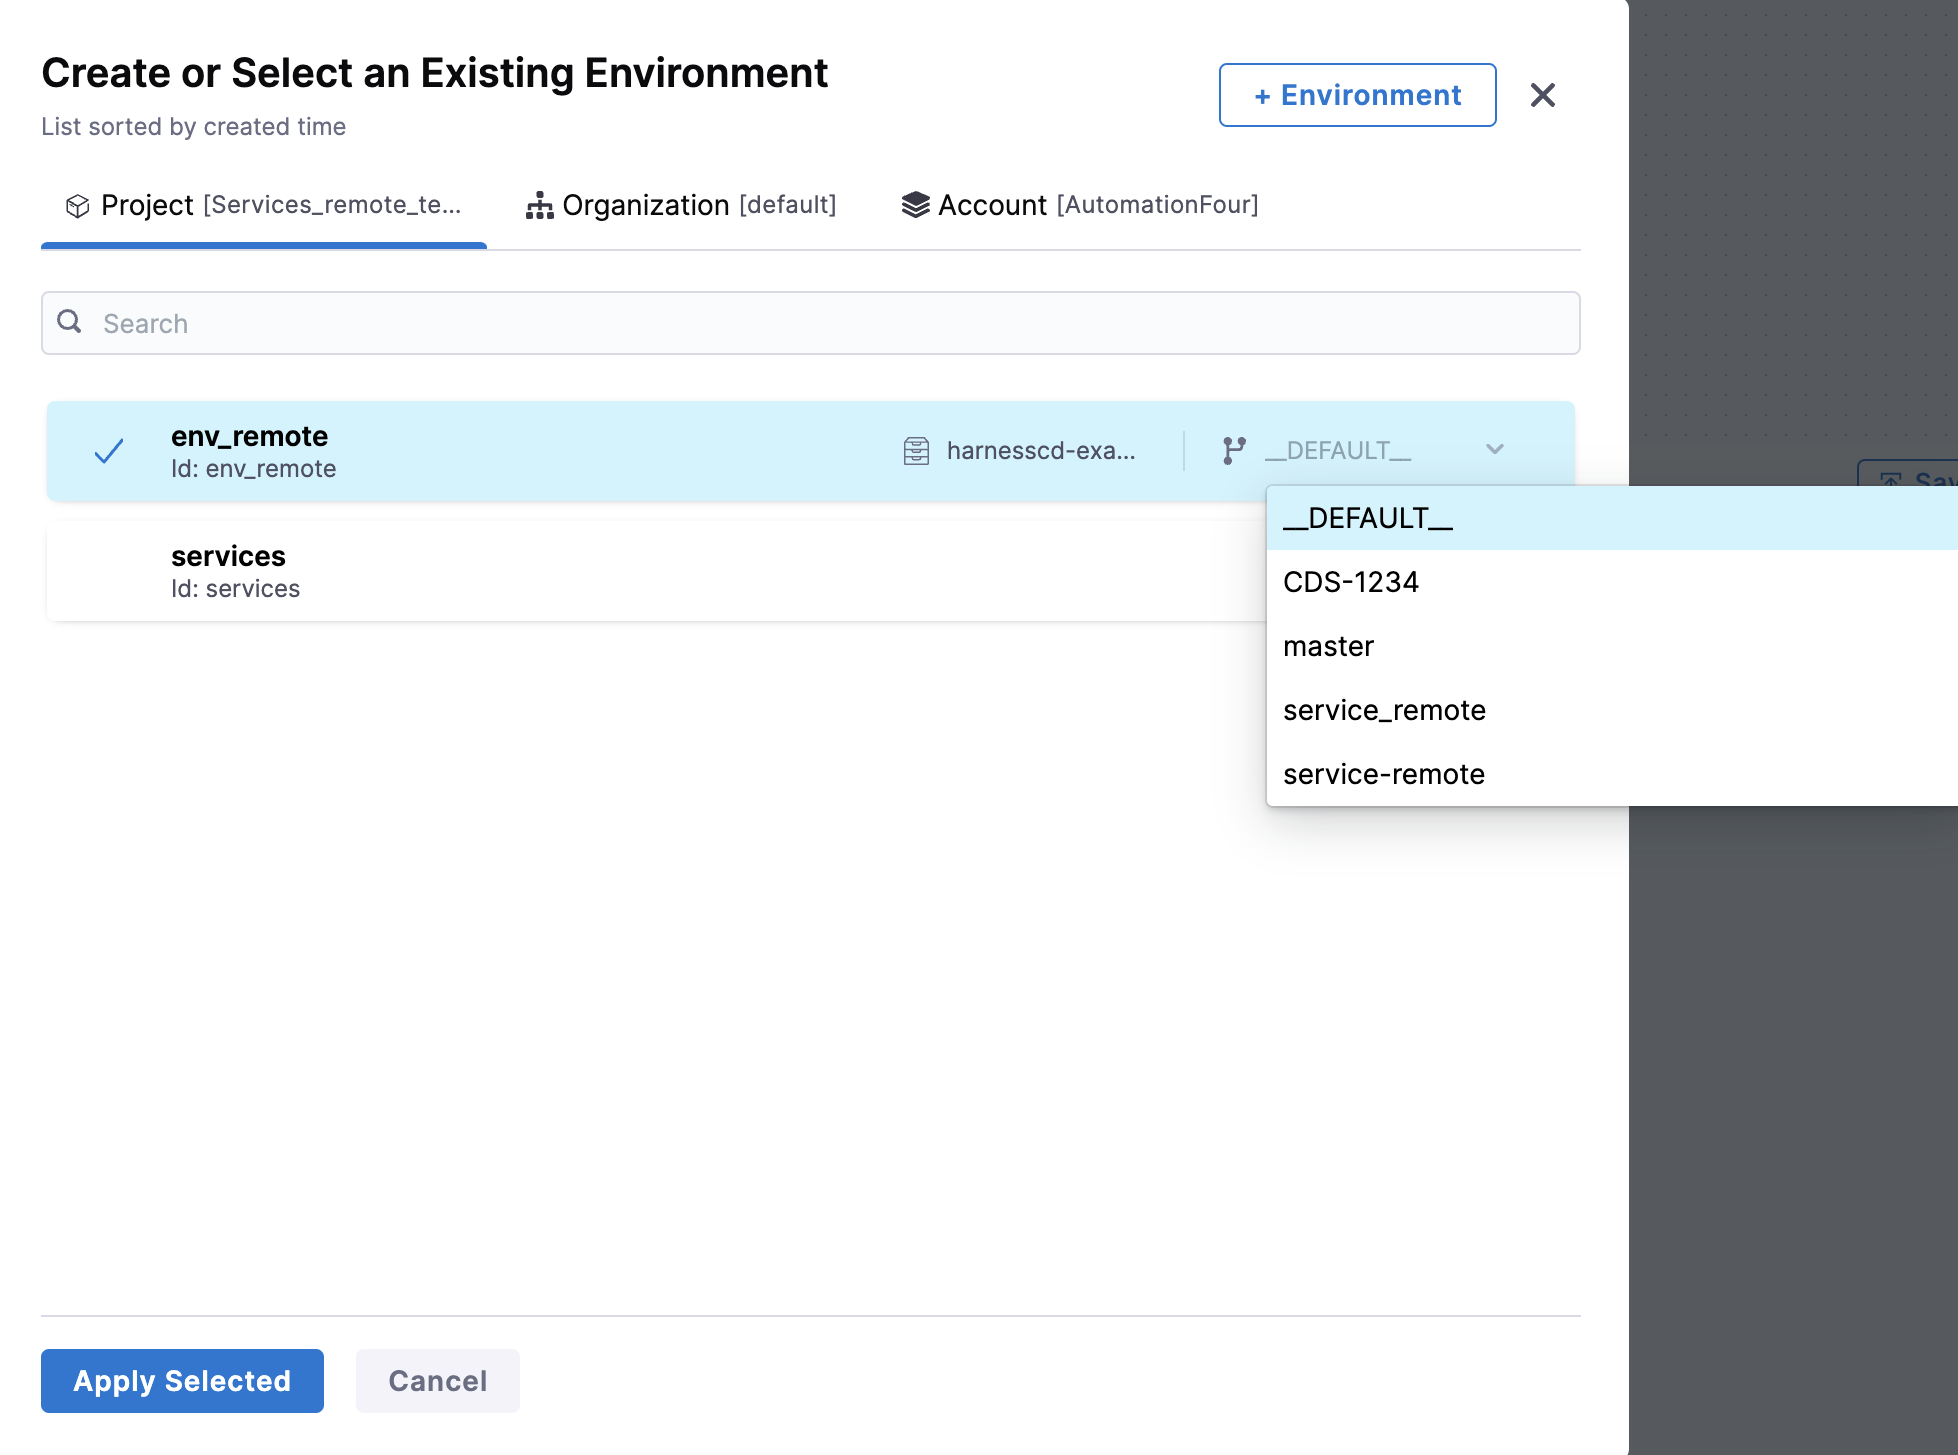Image resolution: width=1958 pixels, height=1455 pixels.
Task: Choose CDS-1234 branch option
Action: point(1350,582)
